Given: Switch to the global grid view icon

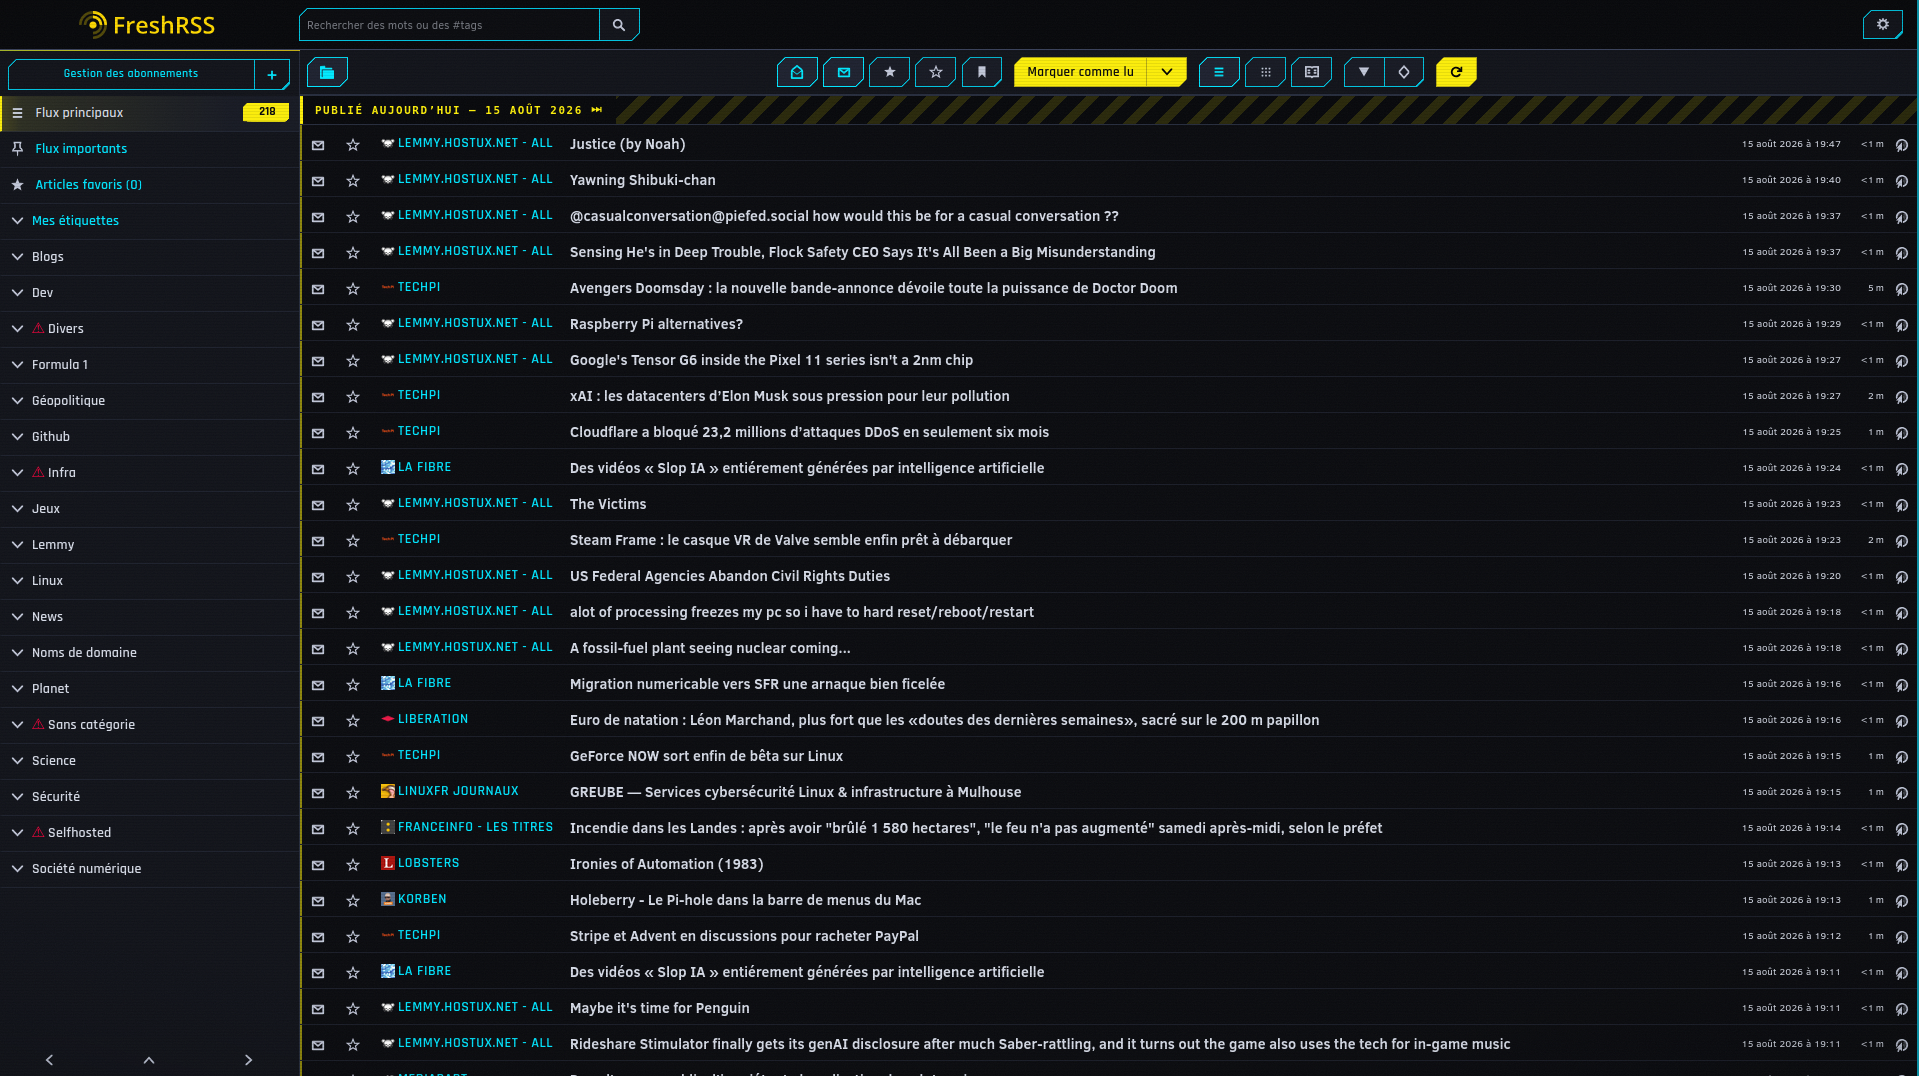Looking at the screenshot, I should (x=1265, y=72).
